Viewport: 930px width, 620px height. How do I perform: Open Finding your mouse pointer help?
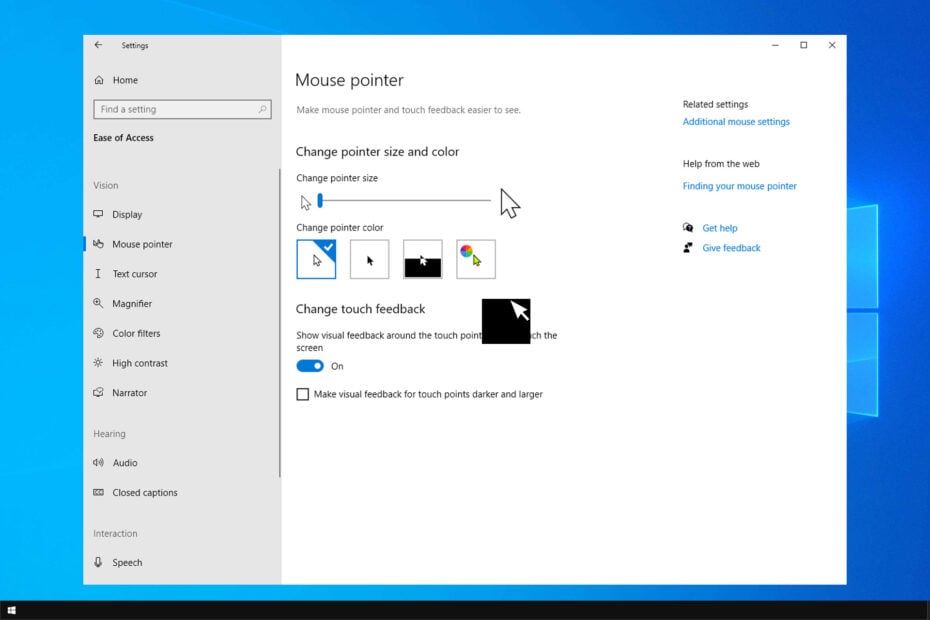pos(740,186)
